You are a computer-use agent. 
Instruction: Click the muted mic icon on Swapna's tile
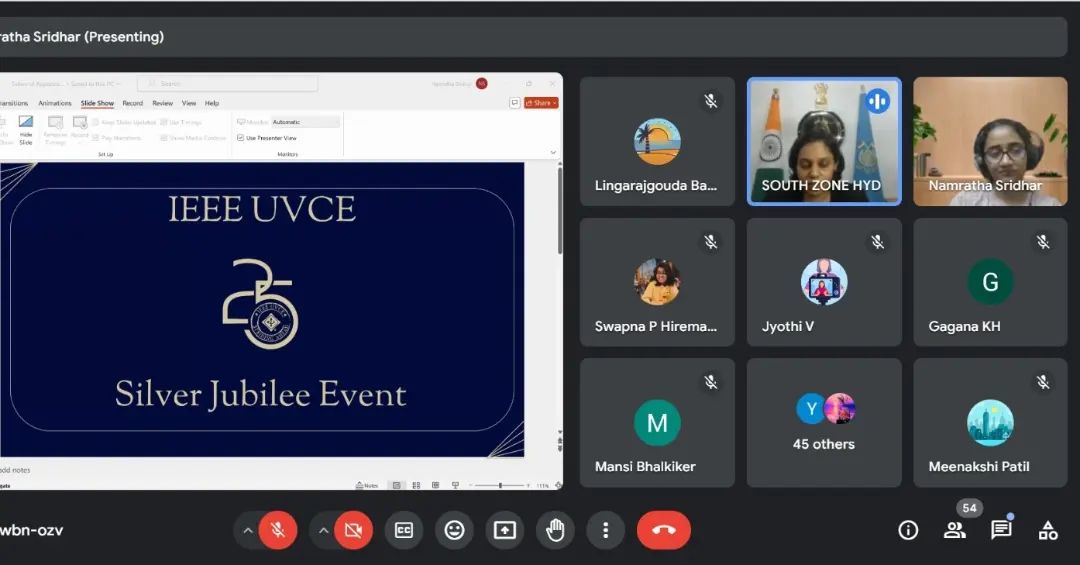click(711, 242)
